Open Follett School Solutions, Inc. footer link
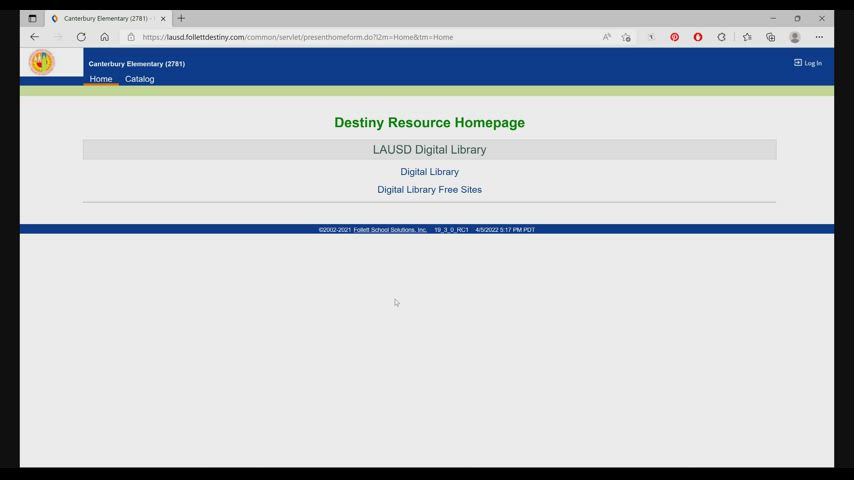854x480 pixels. (390, 230)
